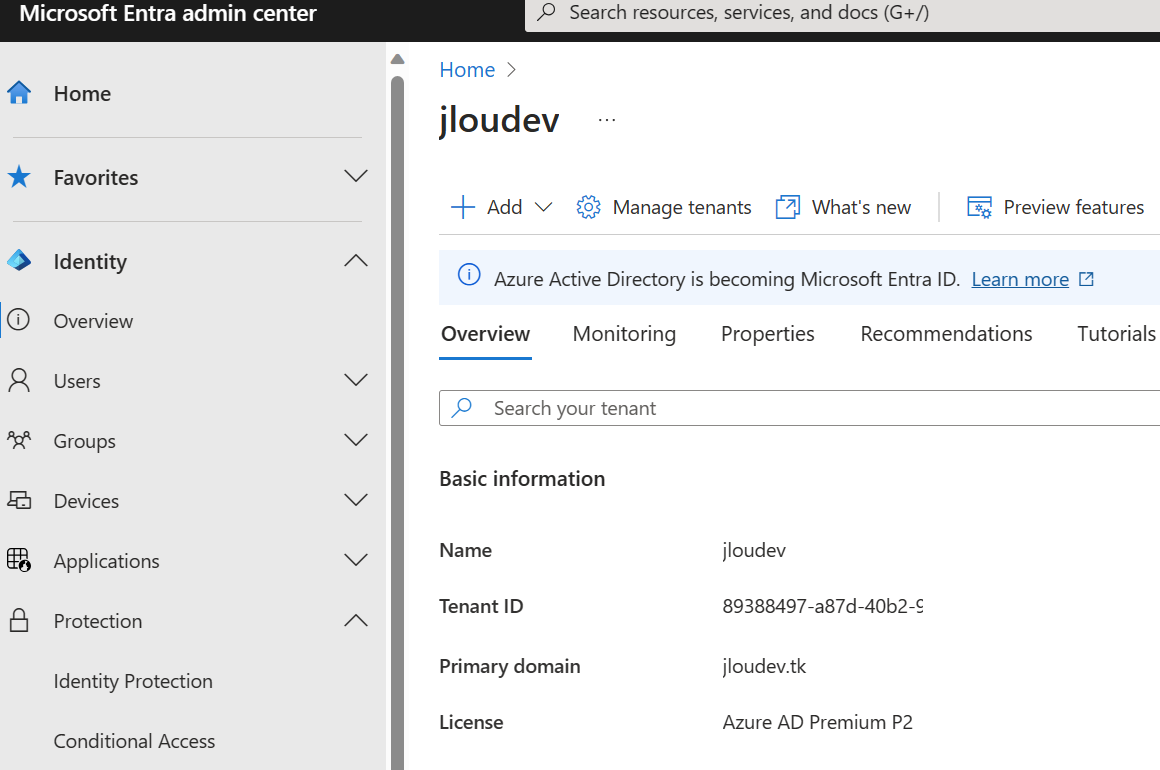Click the Users label in sidebar

click(x=77, y=381)
